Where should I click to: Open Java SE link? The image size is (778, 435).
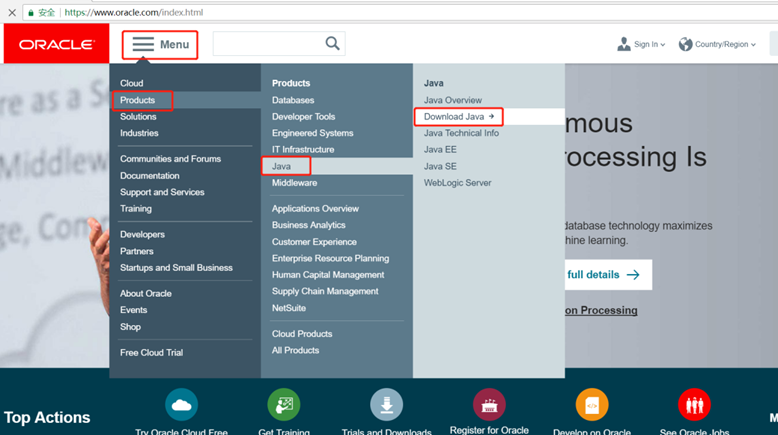(440, 166)
